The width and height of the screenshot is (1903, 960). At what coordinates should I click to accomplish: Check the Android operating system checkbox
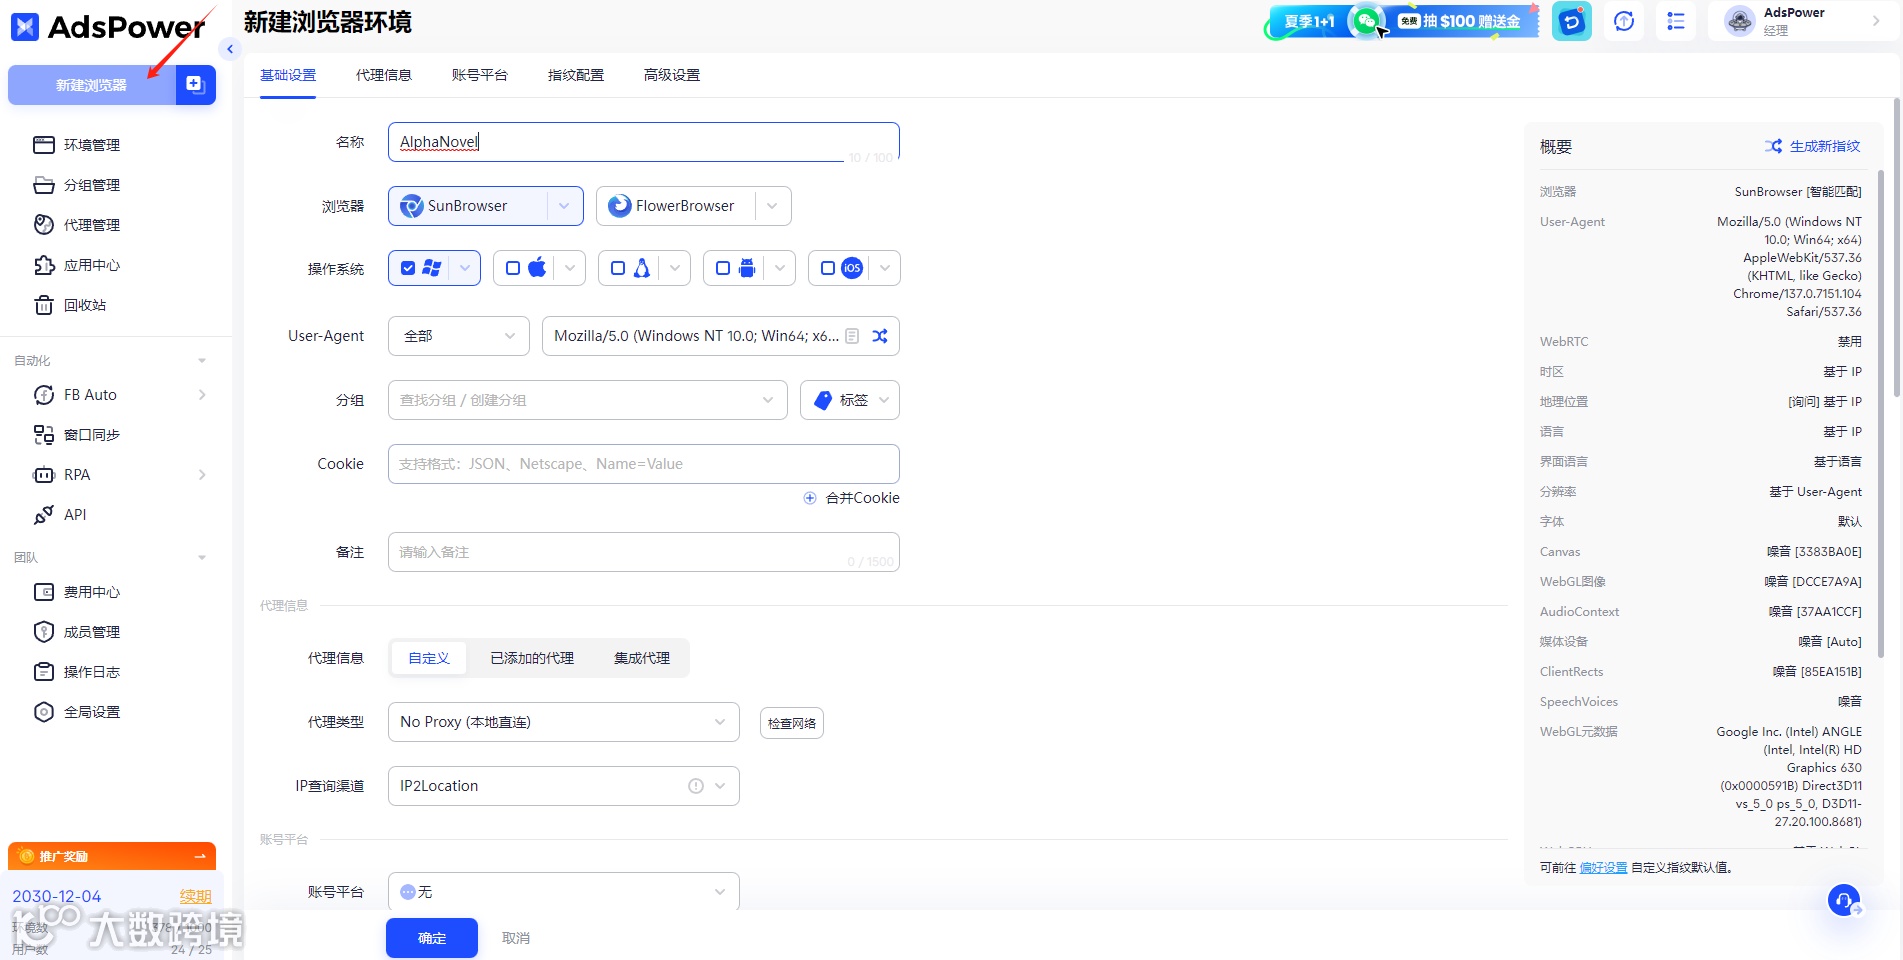pyautogui.click(x=723, y=268)
